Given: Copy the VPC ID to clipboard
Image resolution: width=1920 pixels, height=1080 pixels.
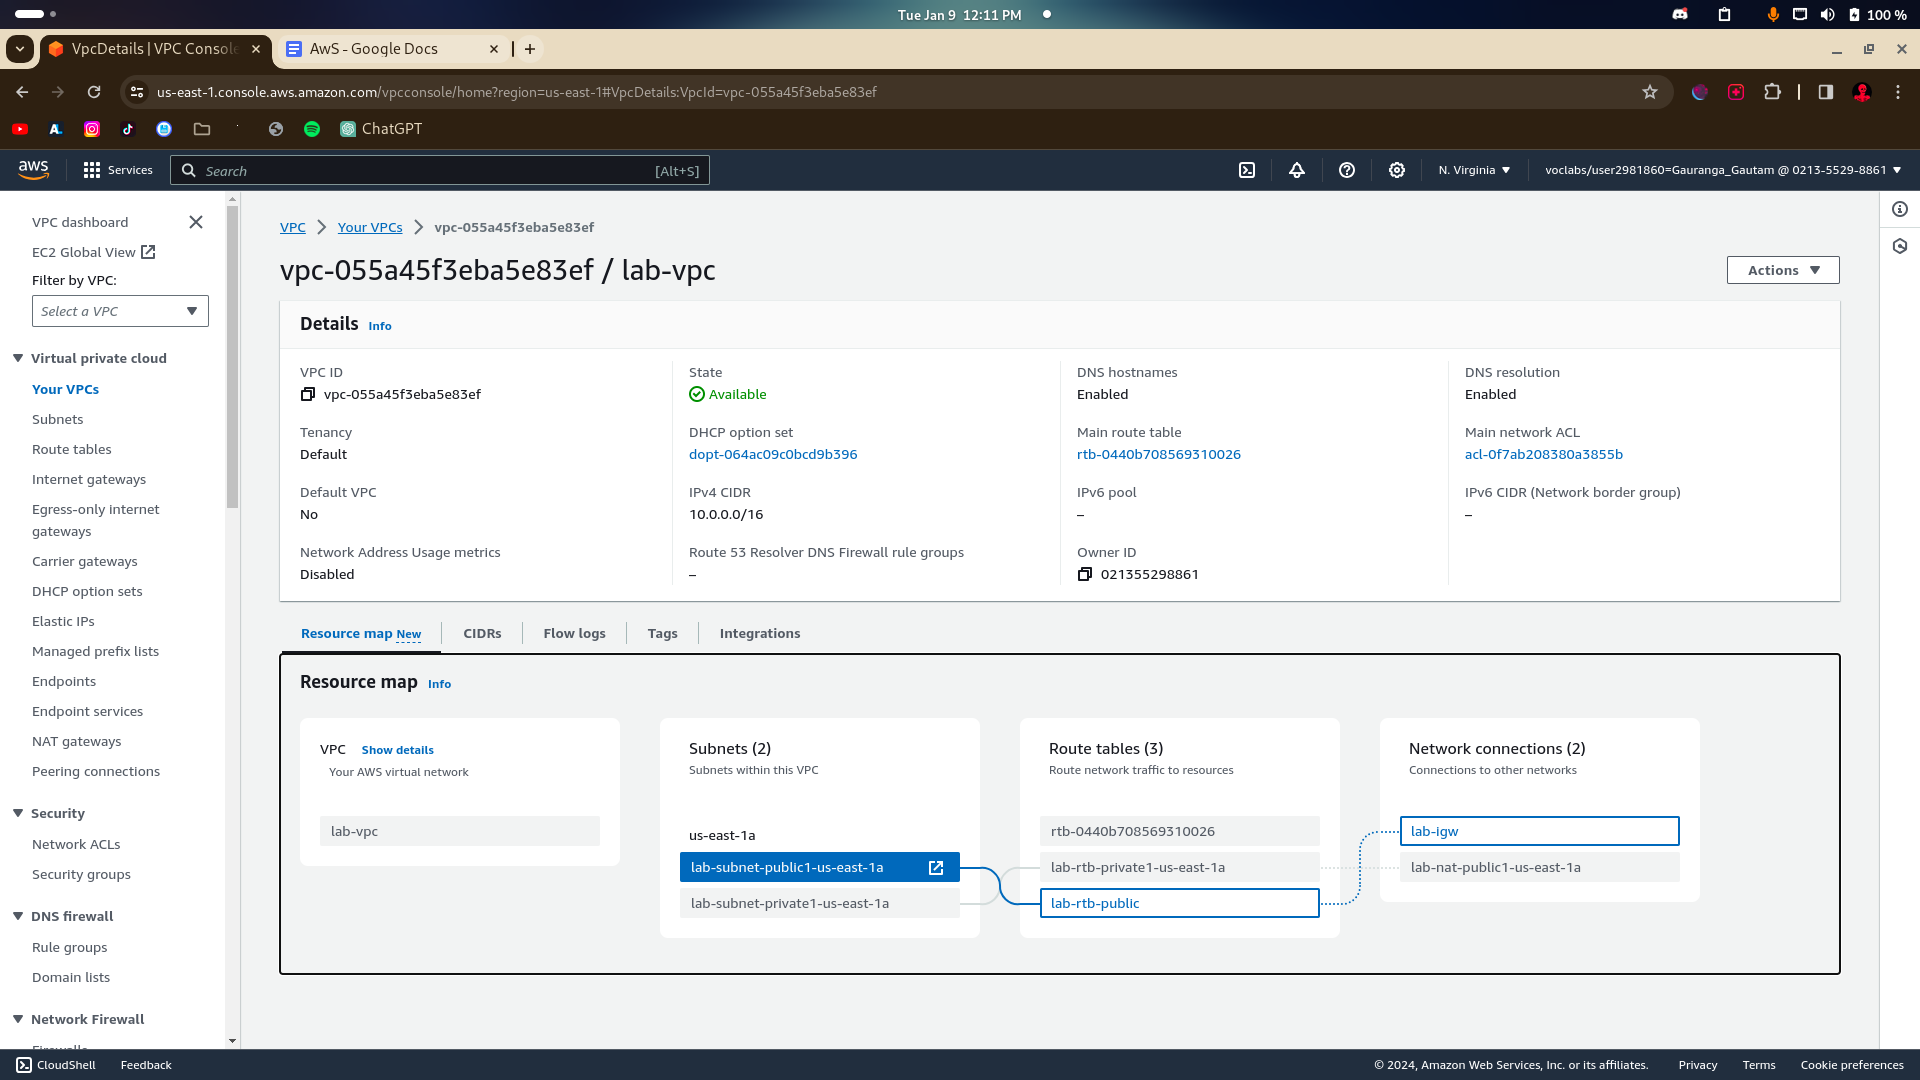Looking at the screenshot, I should (x=308, y=395).
